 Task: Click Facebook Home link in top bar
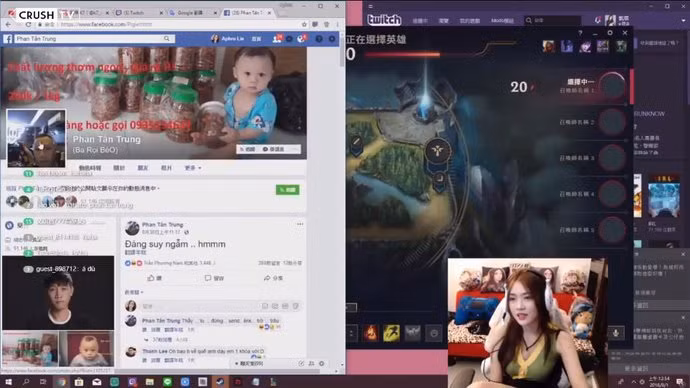pos(256,39)
